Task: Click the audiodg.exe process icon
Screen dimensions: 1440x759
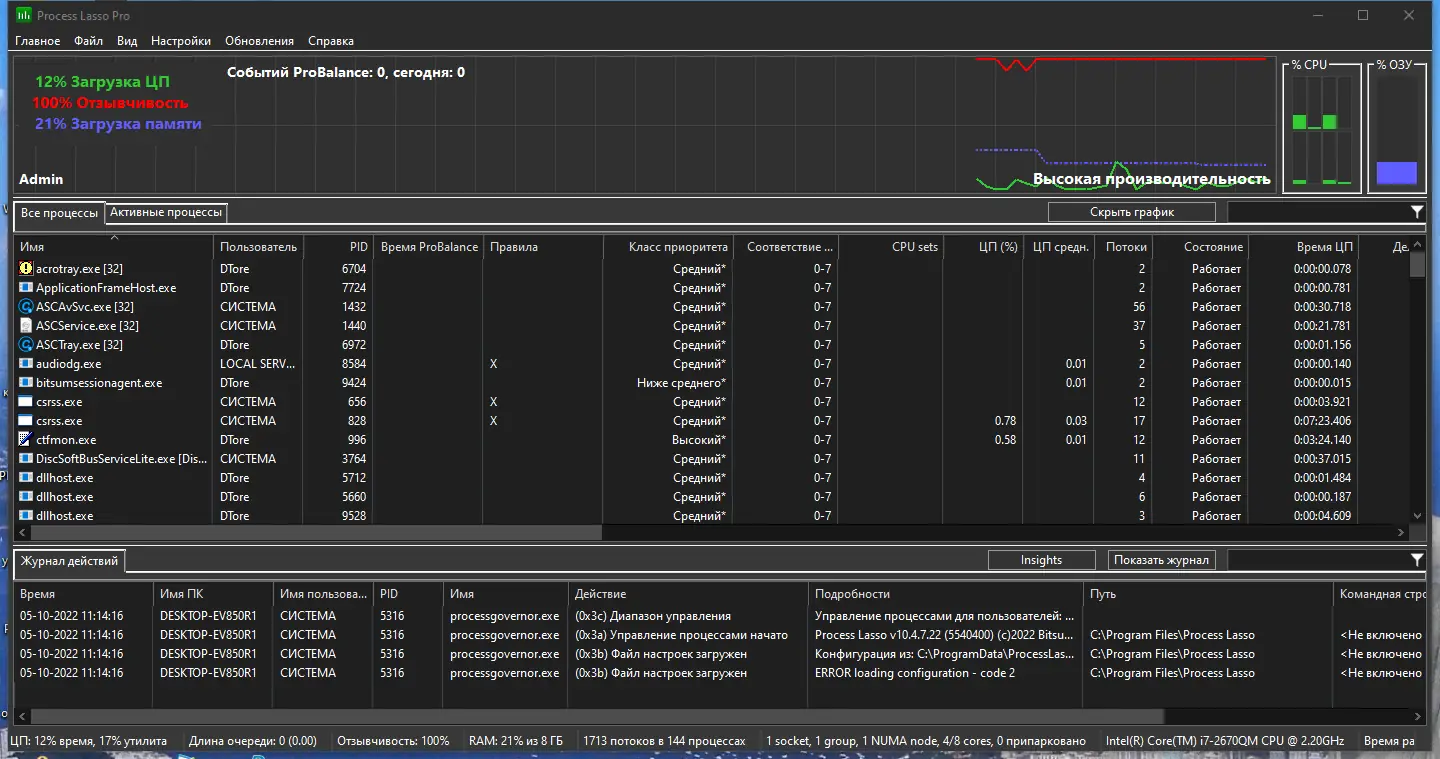Action: coord(26,364)
